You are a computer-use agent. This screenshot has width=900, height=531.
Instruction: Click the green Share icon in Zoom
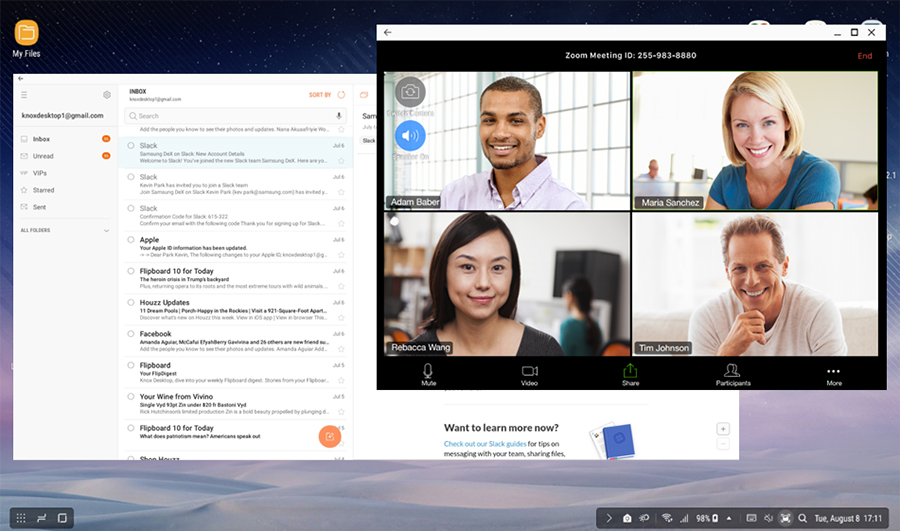630,374
